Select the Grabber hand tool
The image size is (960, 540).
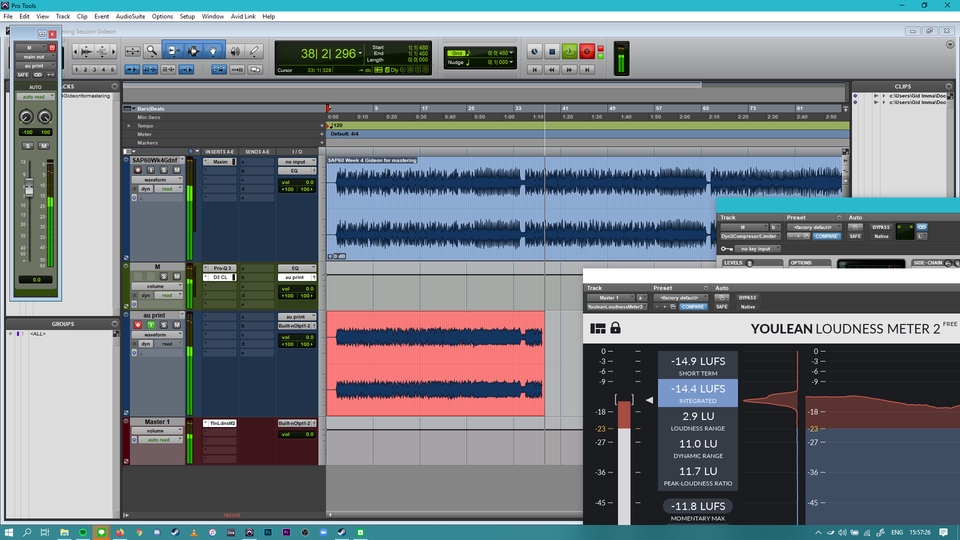coord(213,51)
